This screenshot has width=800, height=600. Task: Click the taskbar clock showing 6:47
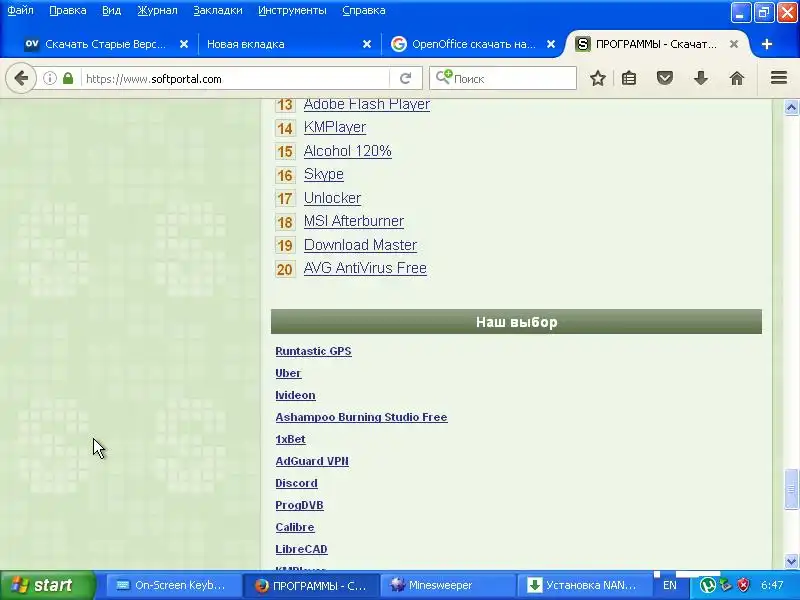tap(772, 585)
